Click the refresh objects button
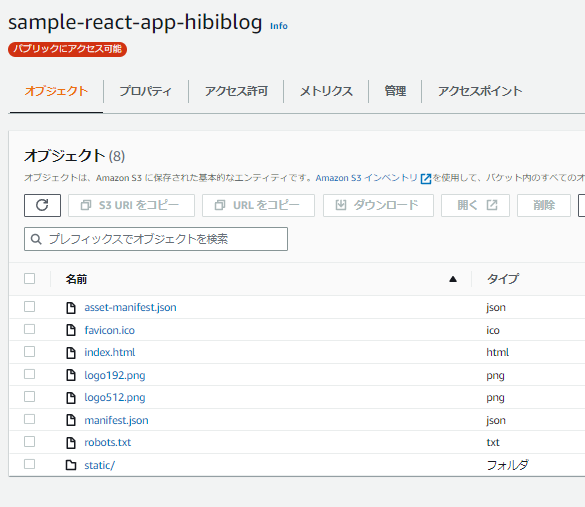This screenshot has height=507, width=585. pyautogui.click(x=42, y=205)
